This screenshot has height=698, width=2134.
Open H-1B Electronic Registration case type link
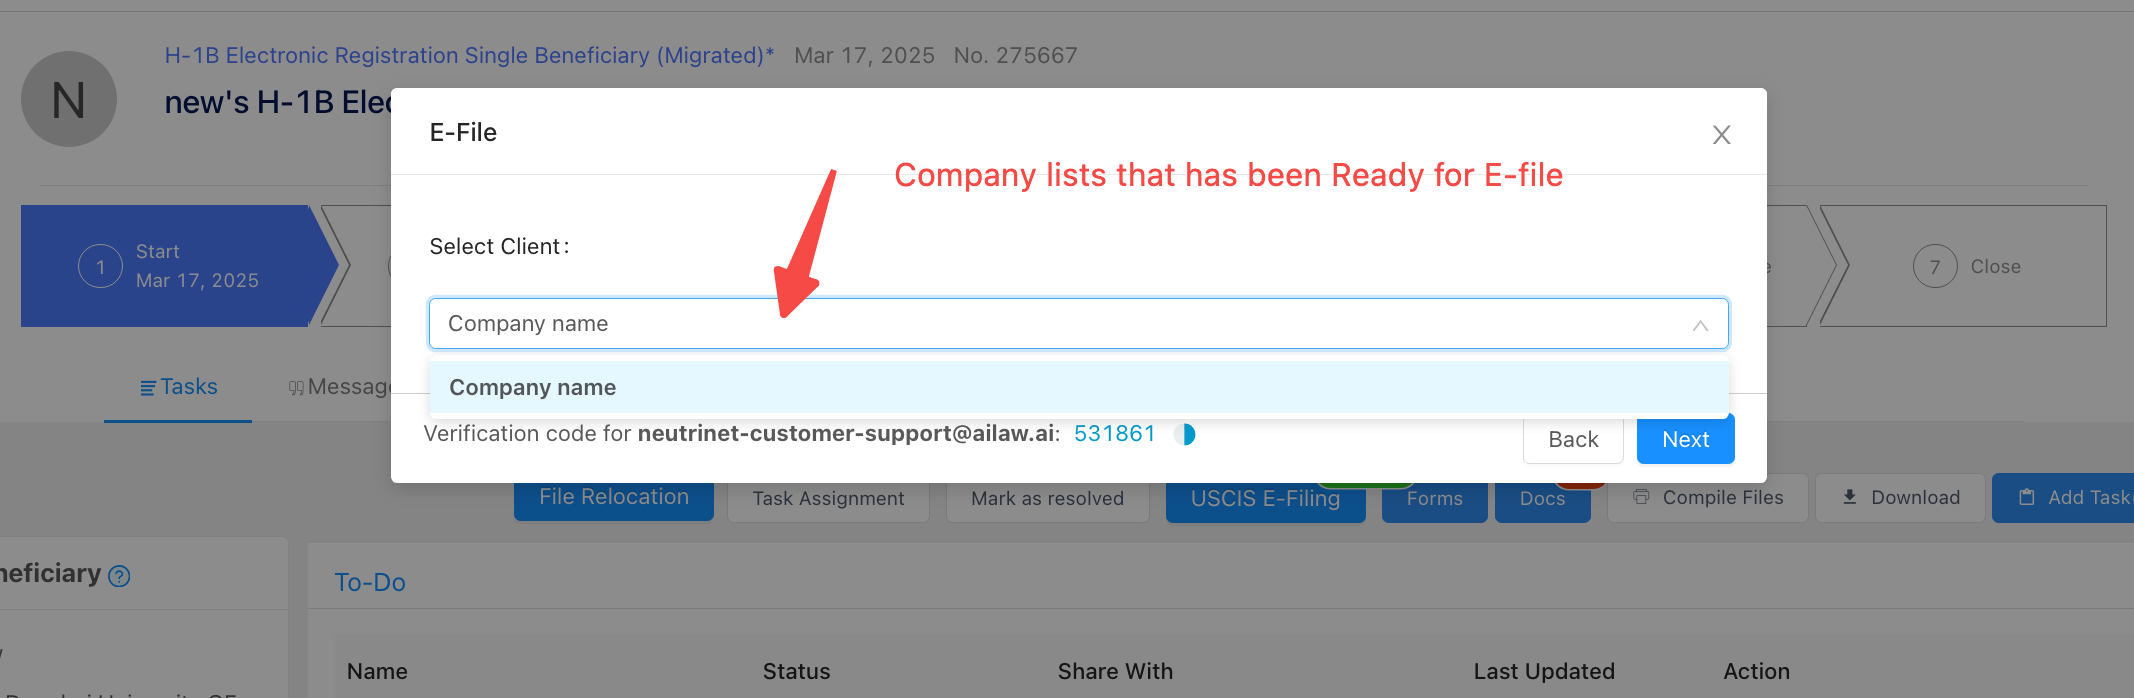pyautogui.click(x=469, y=56)
